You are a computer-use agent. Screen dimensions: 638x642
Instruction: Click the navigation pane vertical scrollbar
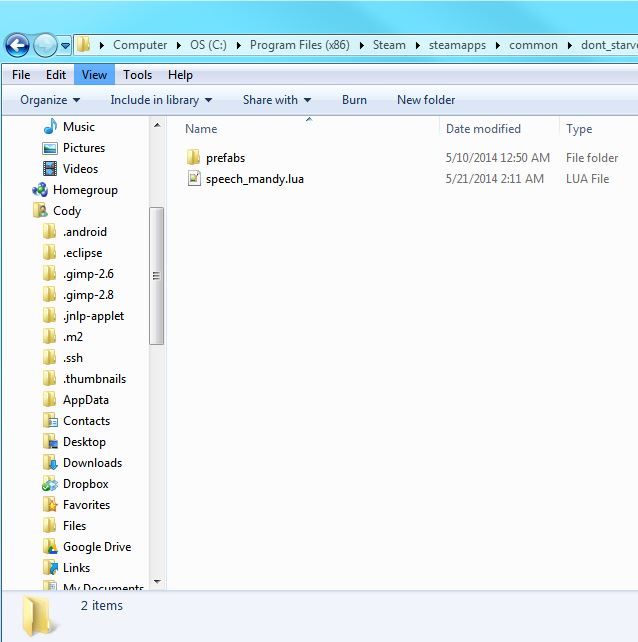click(x=156, y=275)
